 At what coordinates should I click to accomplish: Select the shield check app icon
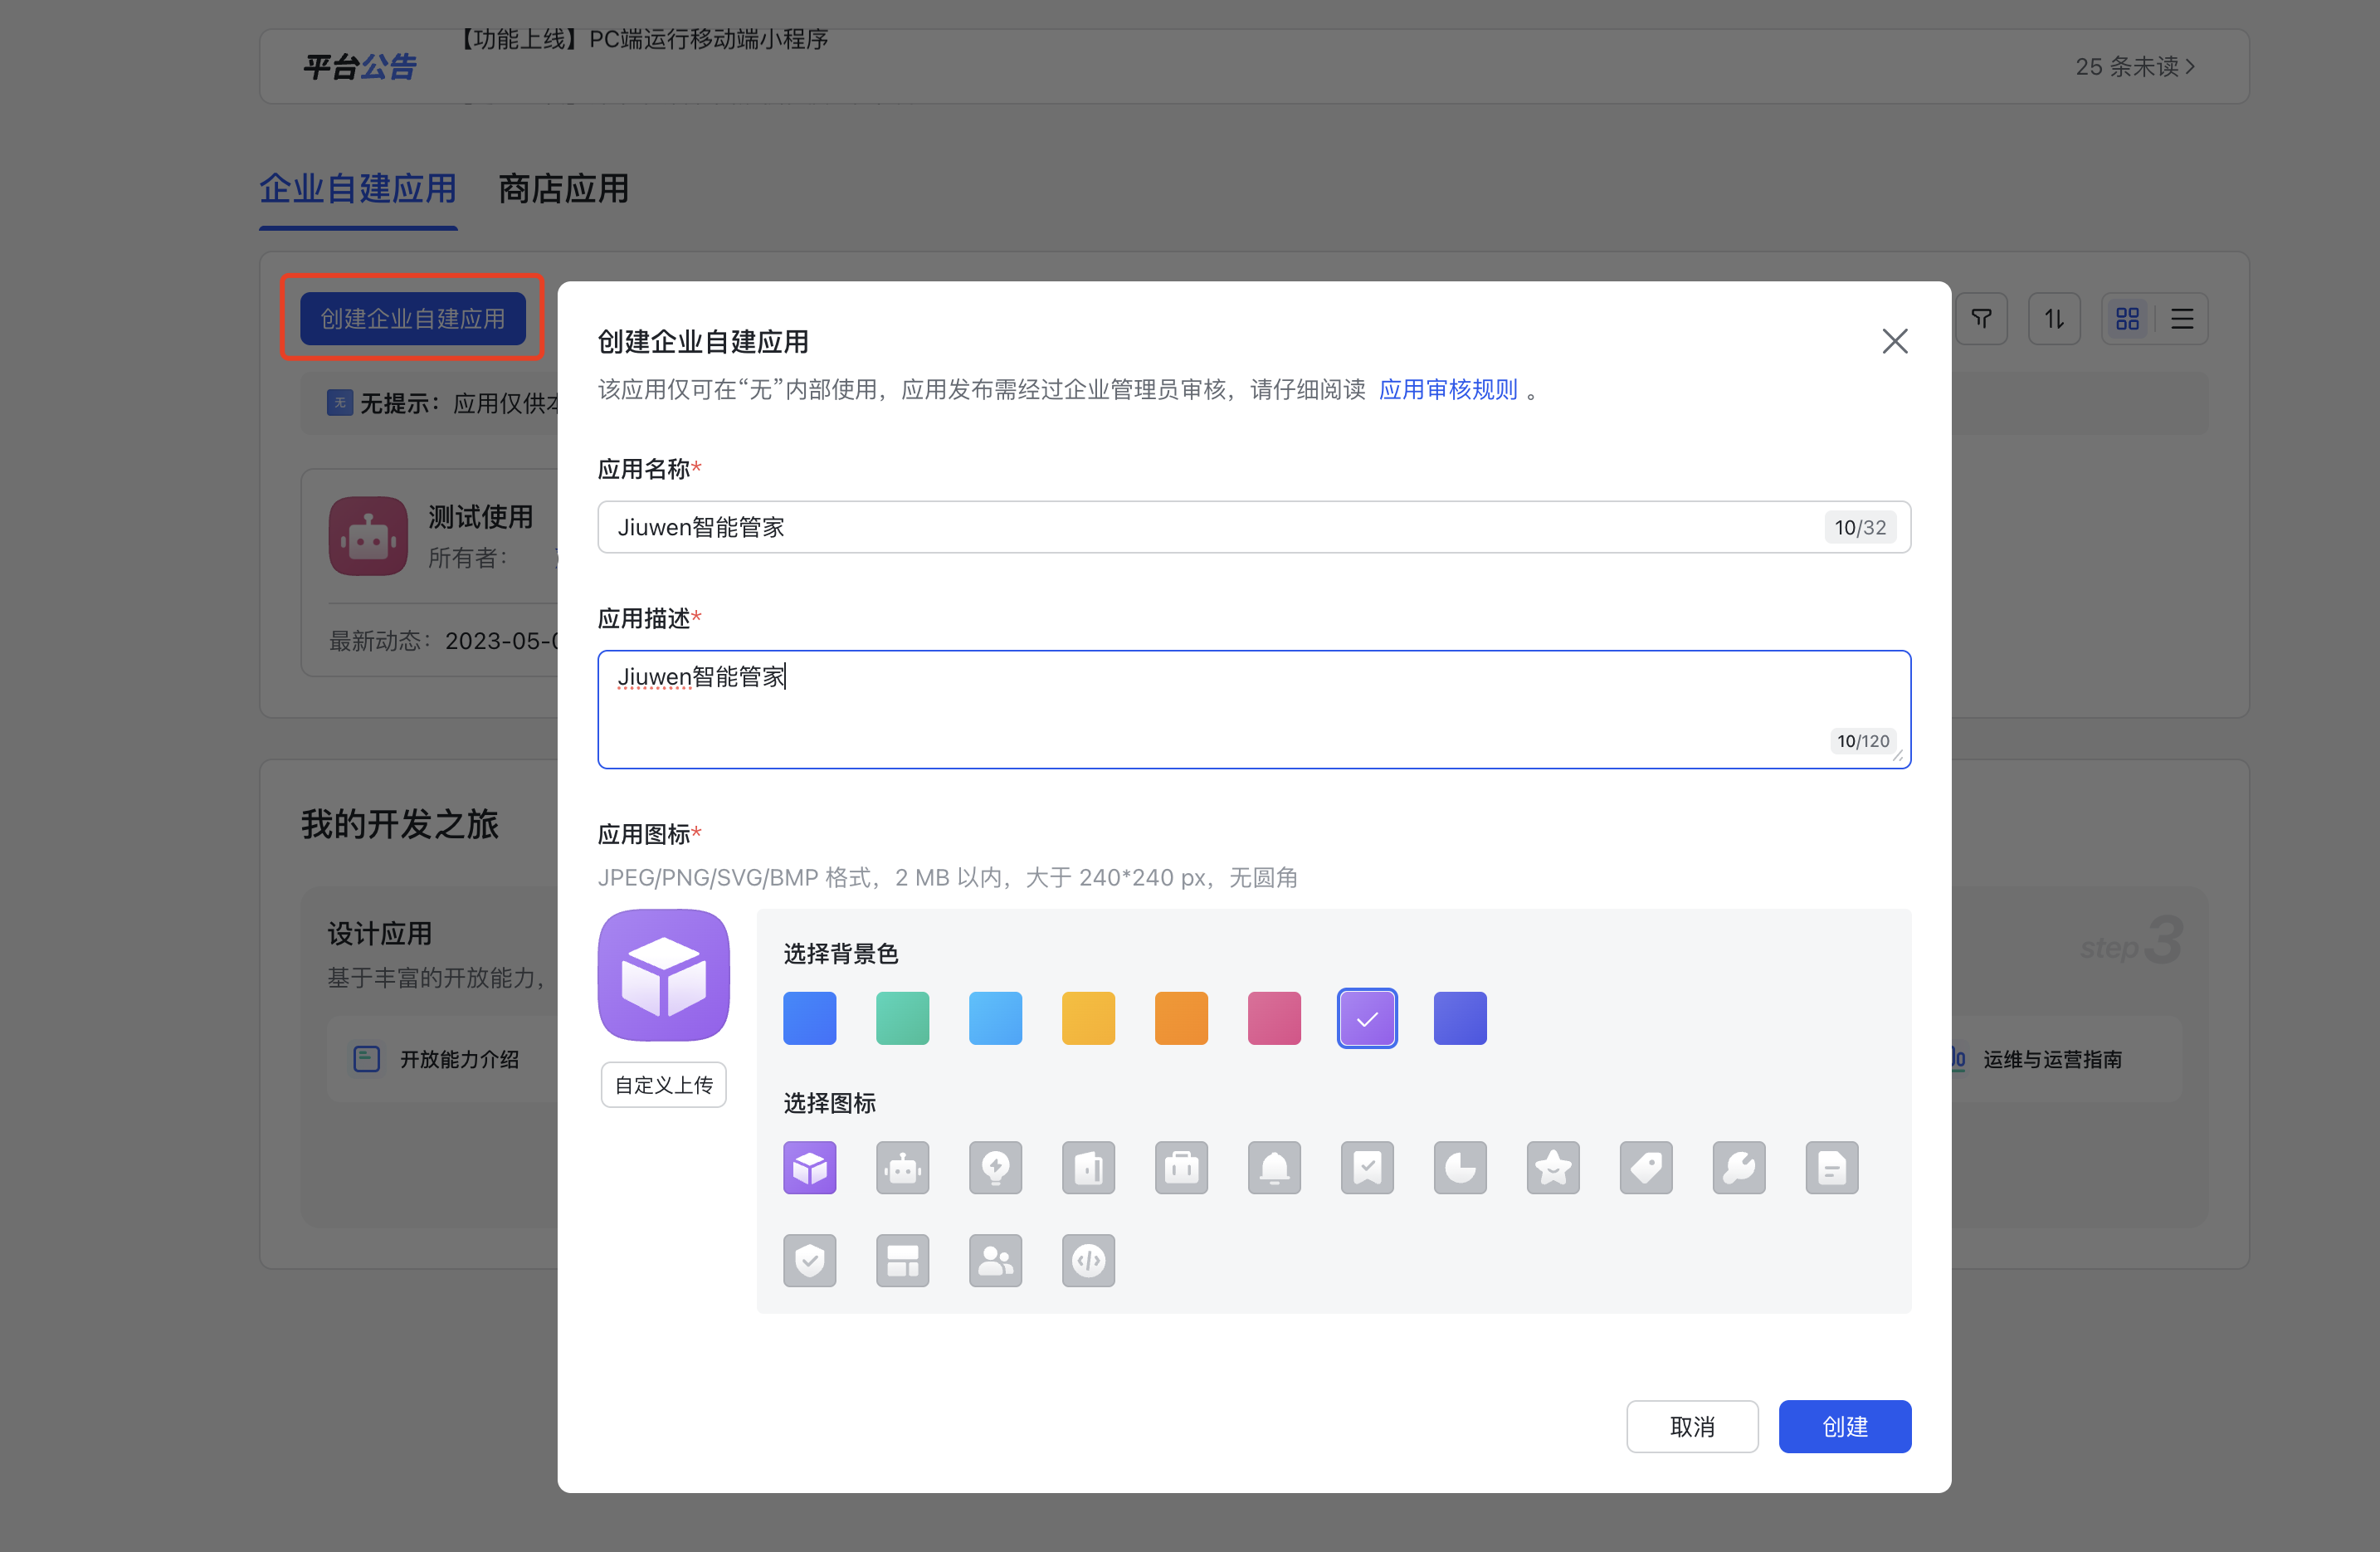pyautogui.click(x=809, y=1260)
